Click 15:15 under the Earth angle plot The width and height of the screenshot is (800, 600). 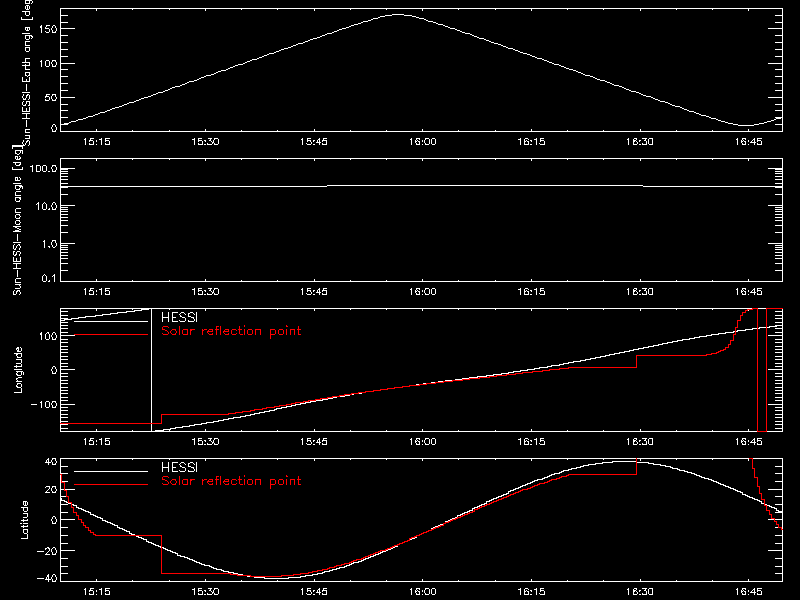click(x=96, y=142)
